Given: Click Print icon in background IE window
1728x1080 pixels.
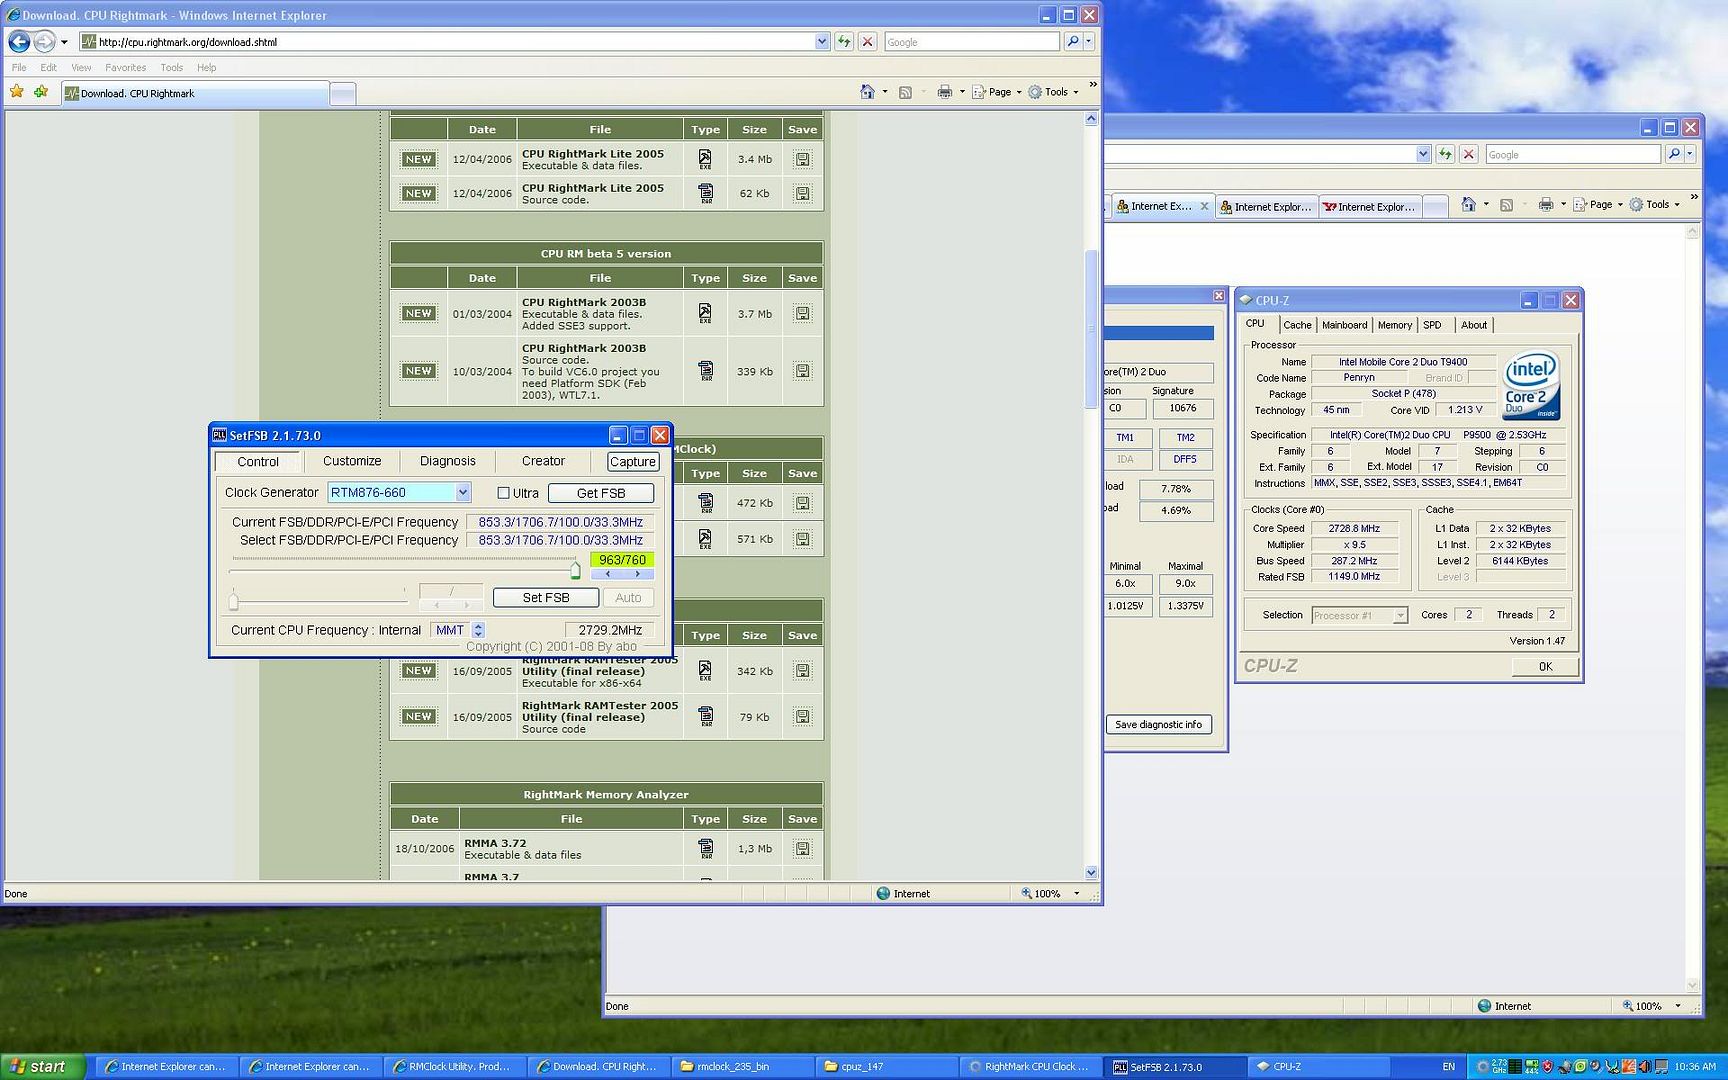Looking at the screenshot, I should 1545,204.
